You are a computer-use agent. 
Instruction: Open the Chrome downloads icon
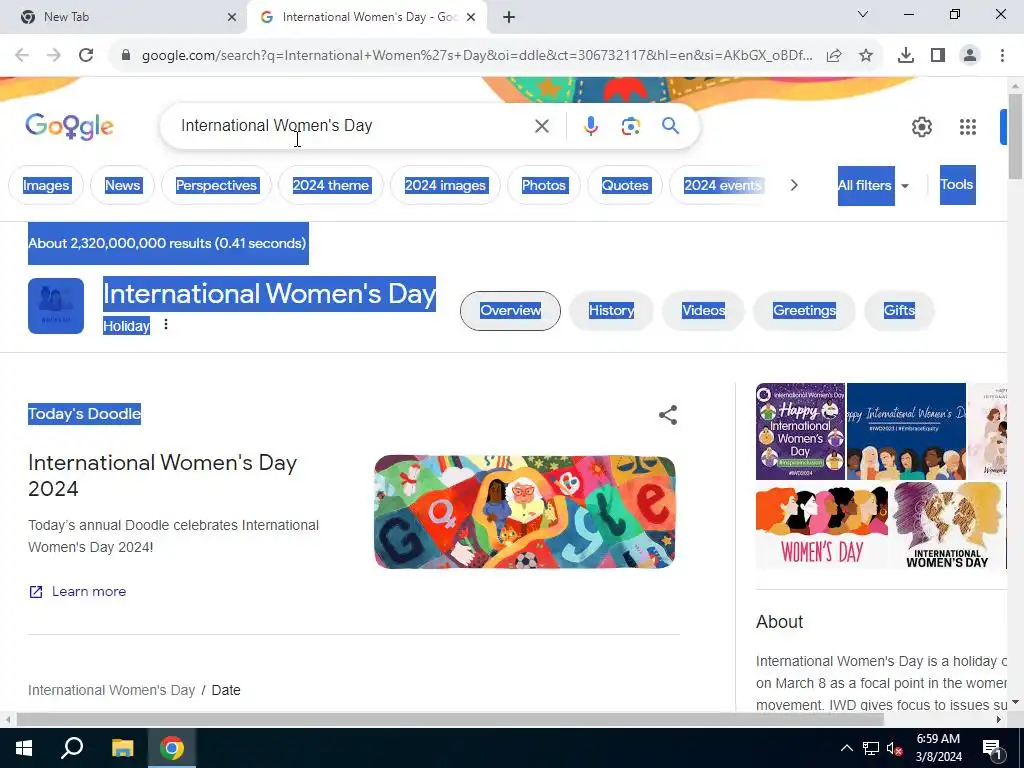(906, 56)
